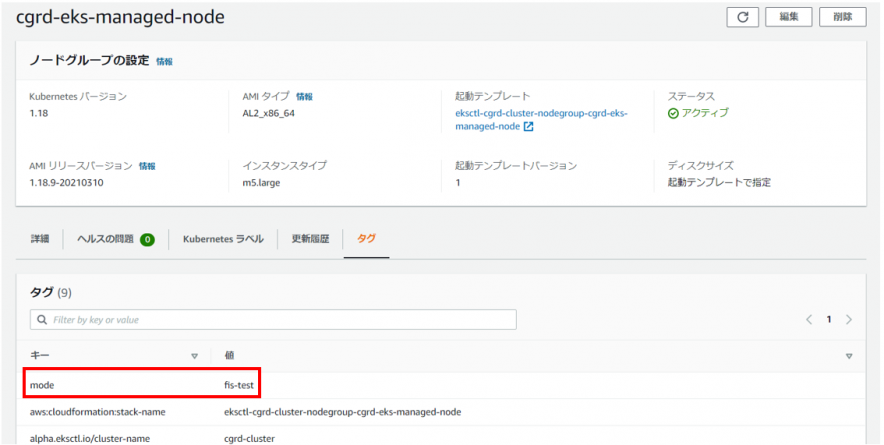Click the refresh icon button
884x445 pixels.
click(742, 17)
